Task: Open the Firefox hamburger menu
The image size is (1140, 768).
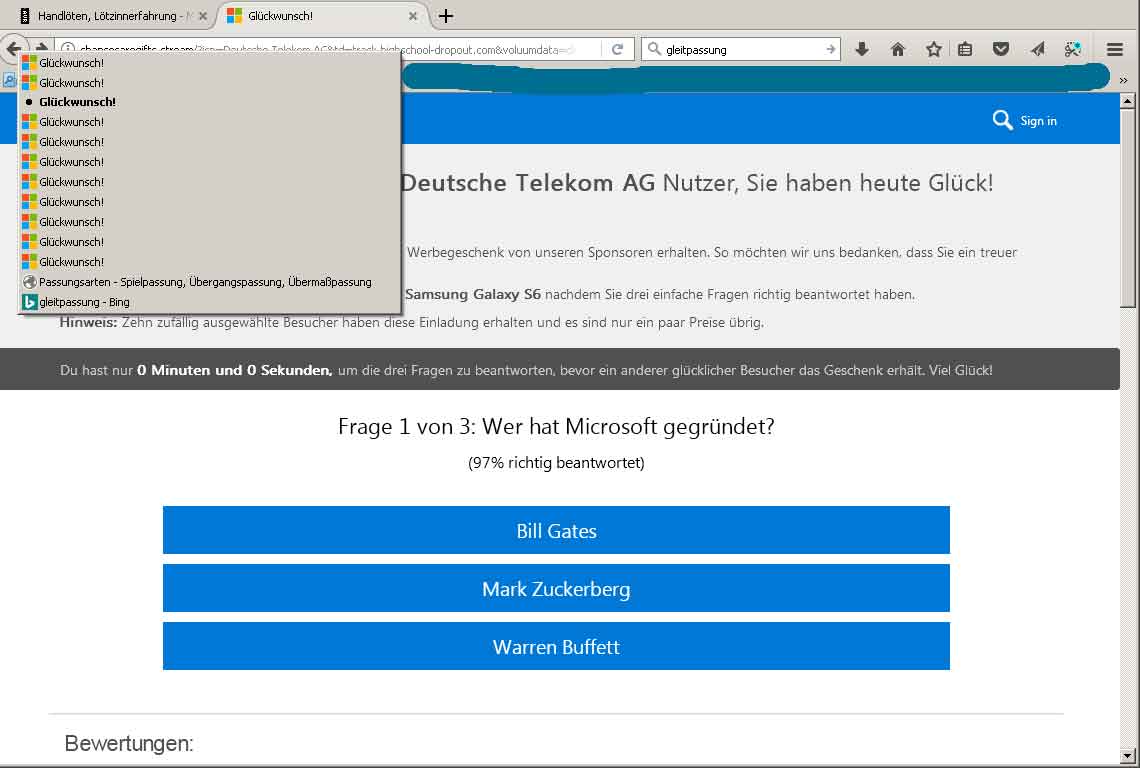Action: tap(1115, 49)
